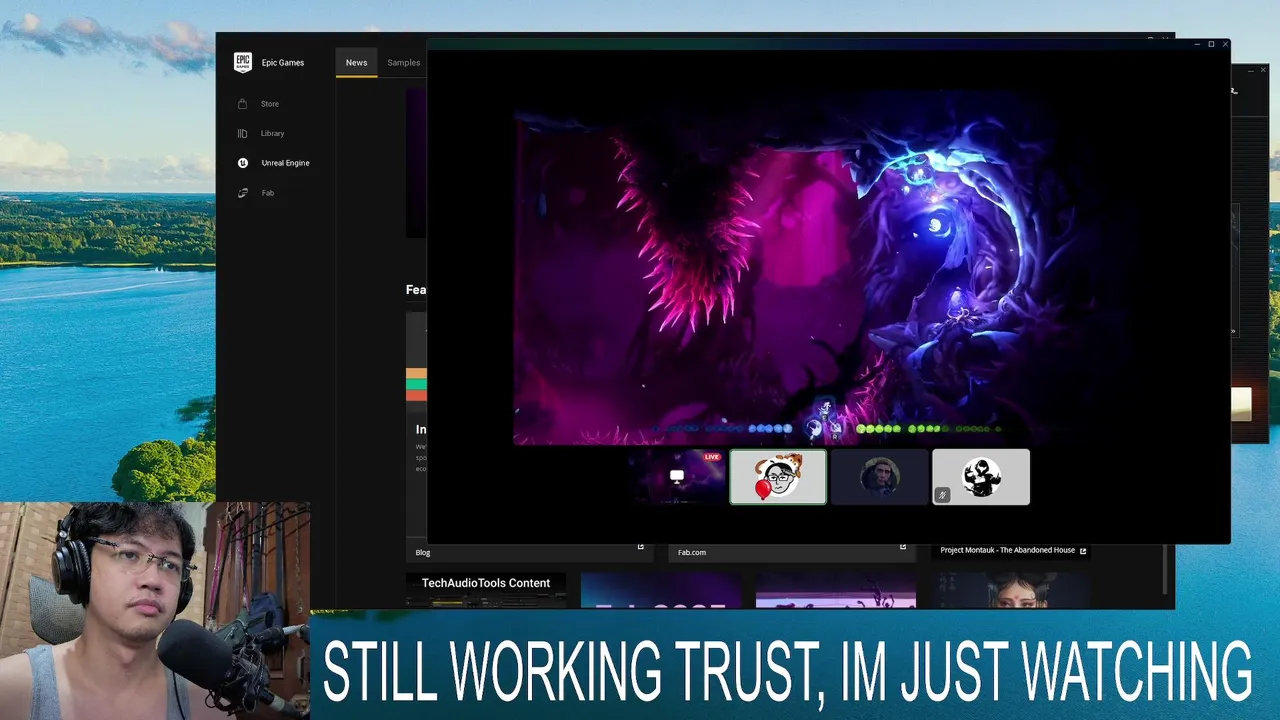Switch to the Samples tab
The height and width of the screenshot is (720, 1280).
(x=403, y=62)
